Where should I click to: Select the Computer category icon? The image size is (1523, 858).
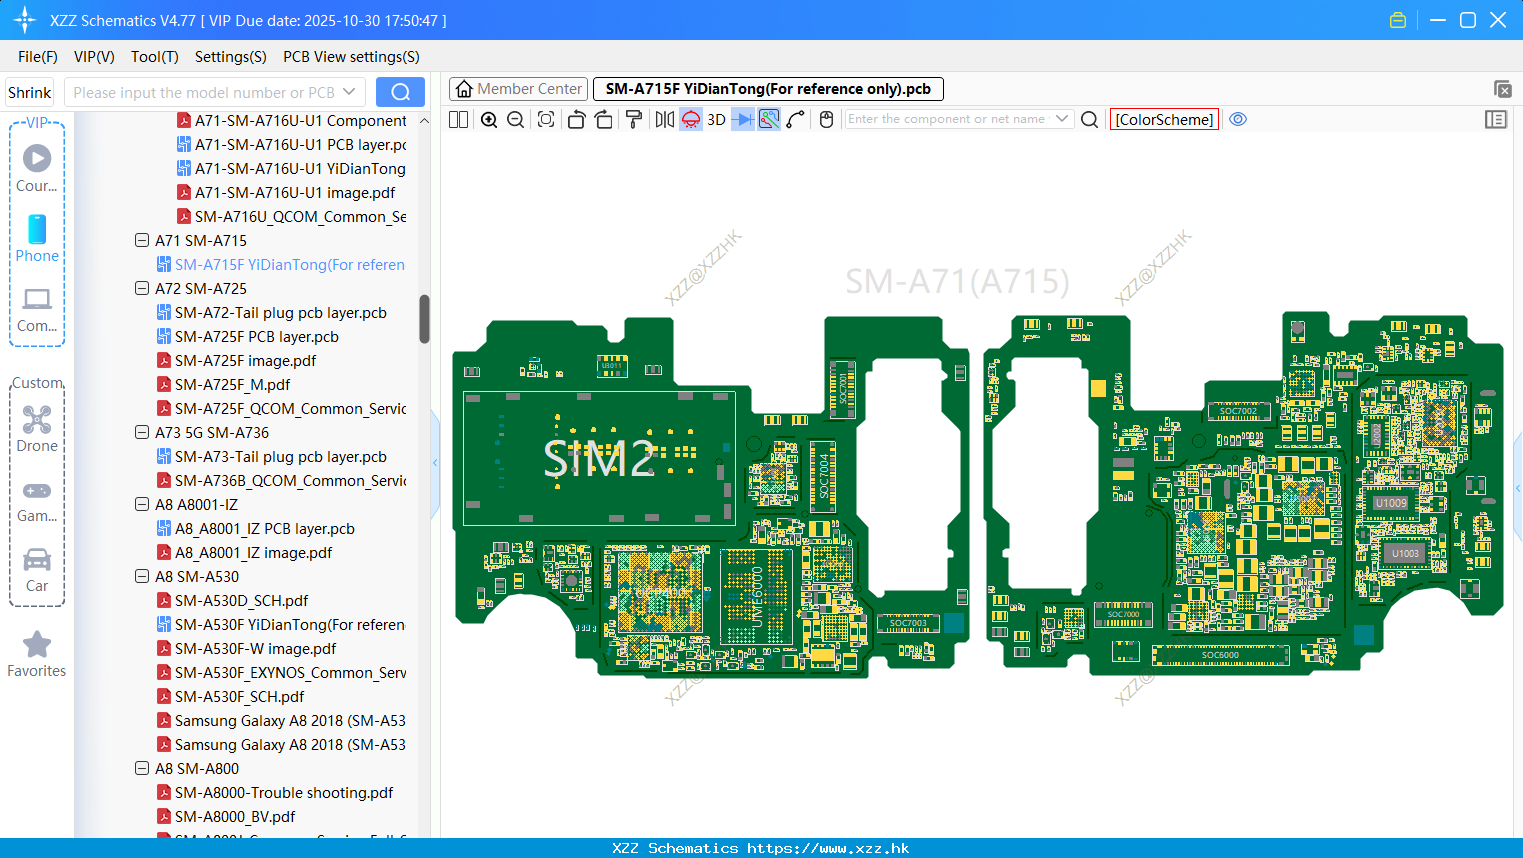(x=37, y=309)
